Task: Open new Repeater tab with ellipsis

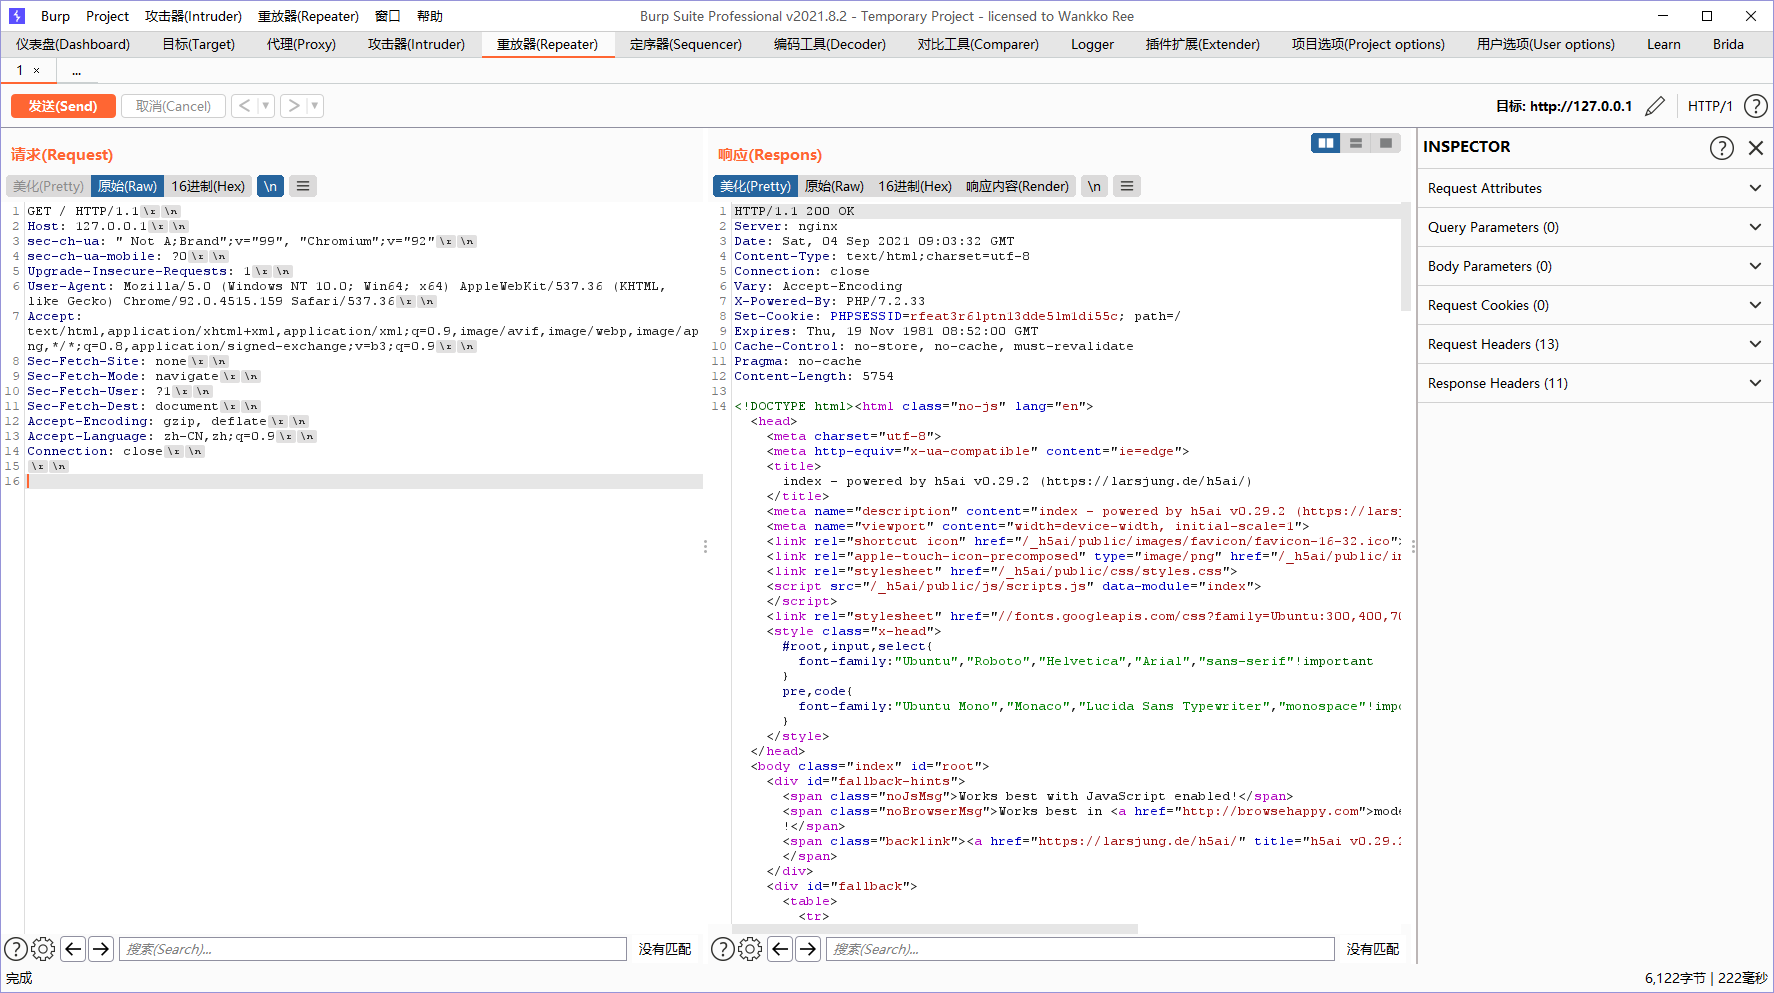Action: [76, 70]
